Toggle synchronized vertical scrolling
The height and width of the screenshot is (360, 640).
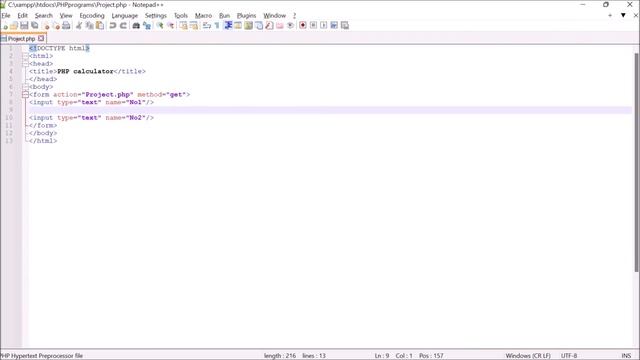pyautogui.click(x=183, y=26)
